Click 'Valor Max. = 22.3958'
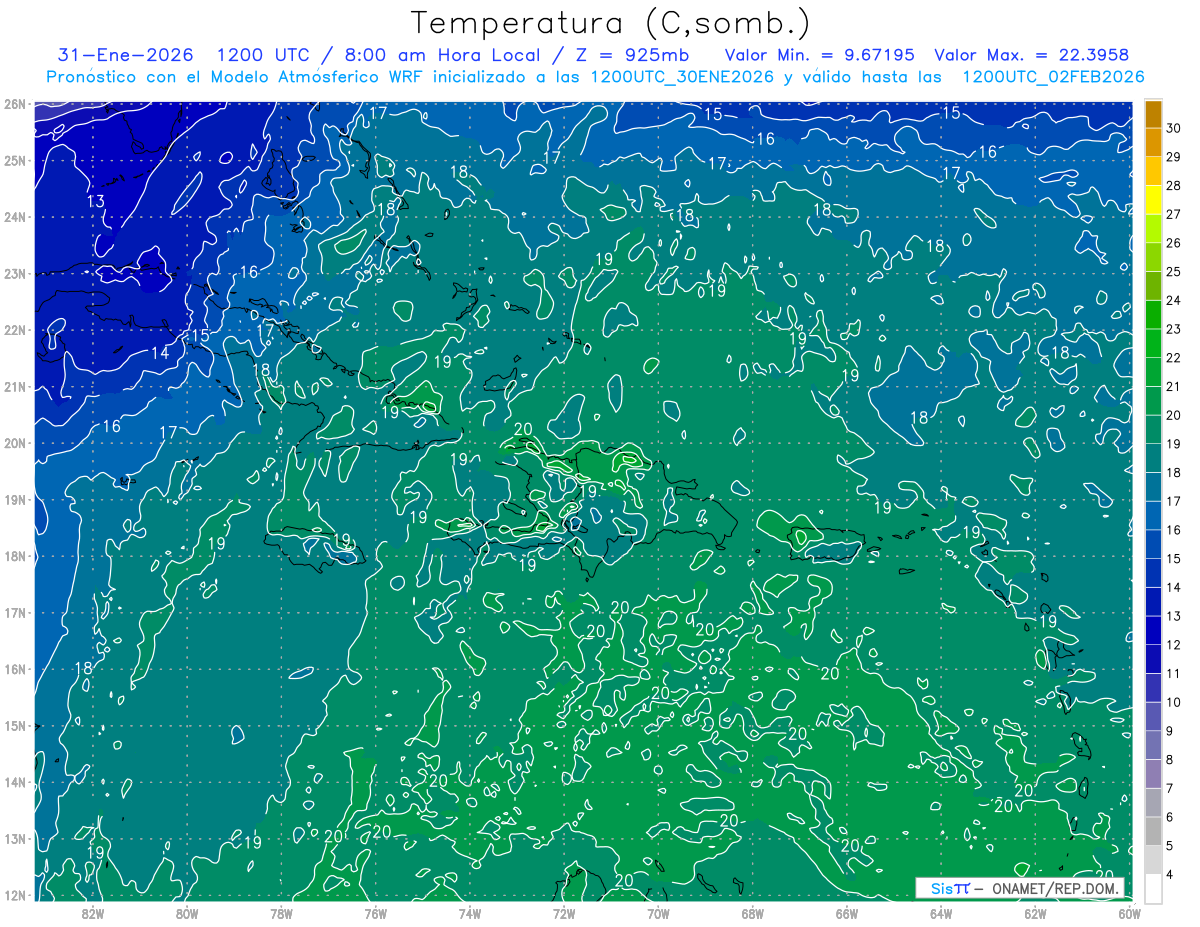The height and width of the screenshot is (927, 1200). point(1032,55)
